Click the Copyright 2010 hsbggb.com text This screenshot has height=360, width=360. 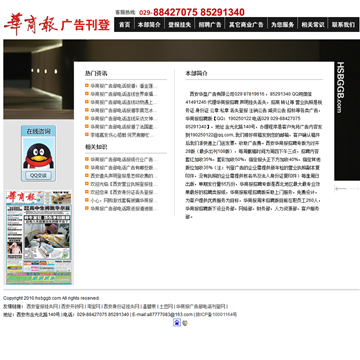pos(51,298)
